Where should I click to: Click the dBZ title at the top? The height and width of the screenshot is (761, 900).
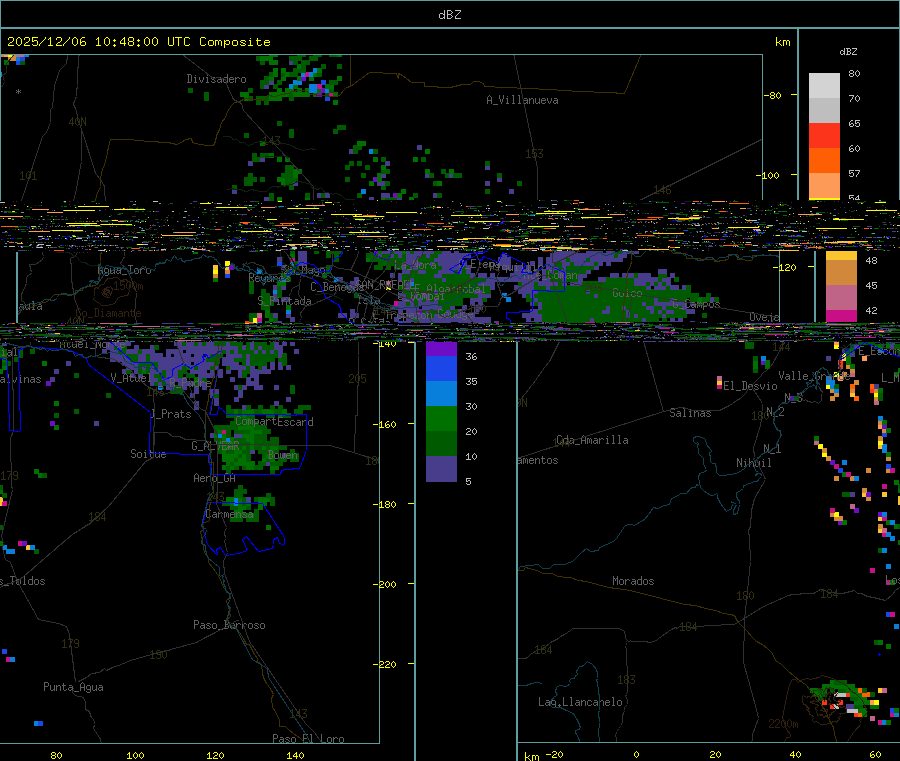point(449,14)
